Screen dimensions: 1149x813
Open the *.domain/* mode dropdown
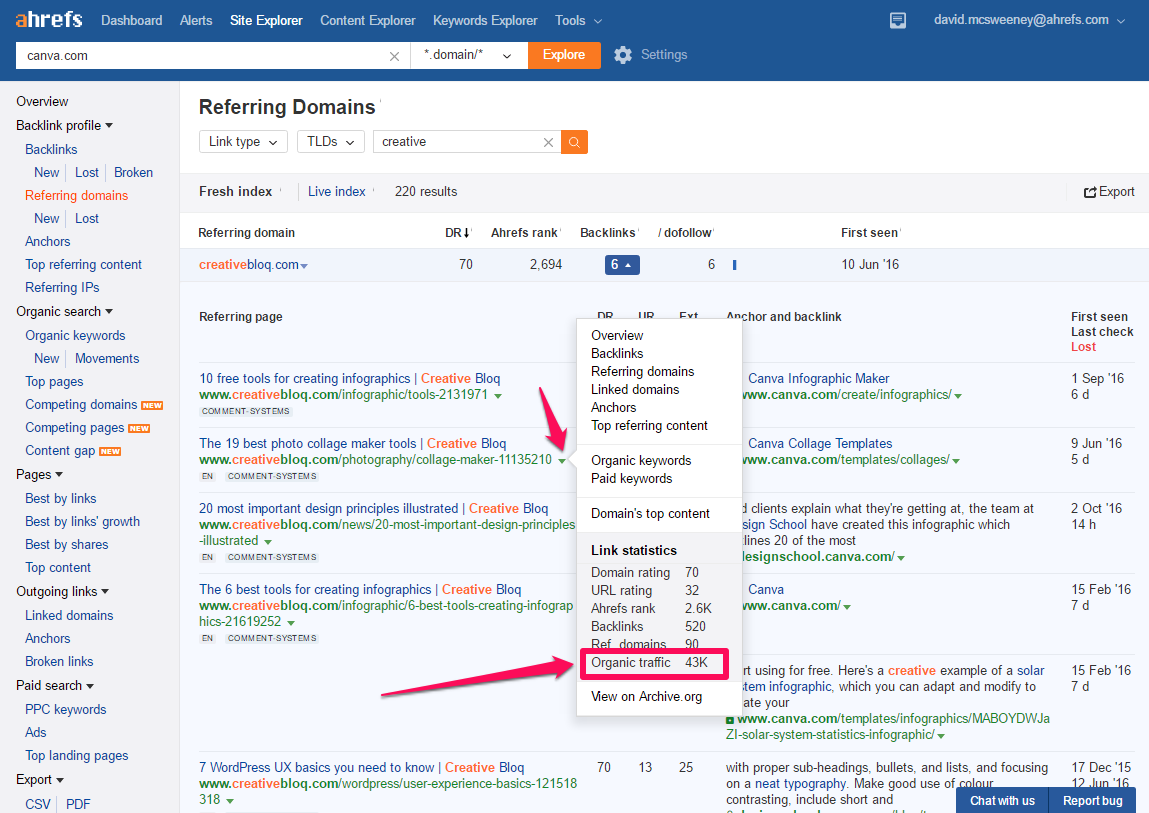pos(469,55)
